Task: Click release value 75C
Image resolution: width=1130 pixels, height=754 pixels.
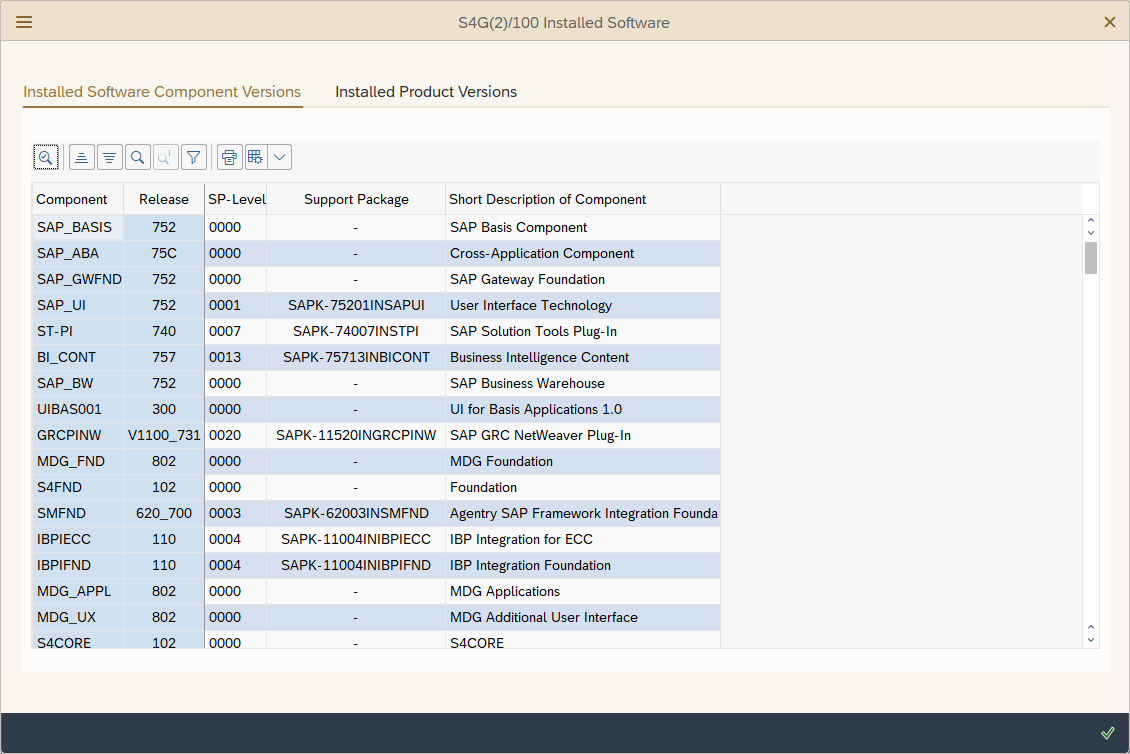Action: click(x=164, y=253)
